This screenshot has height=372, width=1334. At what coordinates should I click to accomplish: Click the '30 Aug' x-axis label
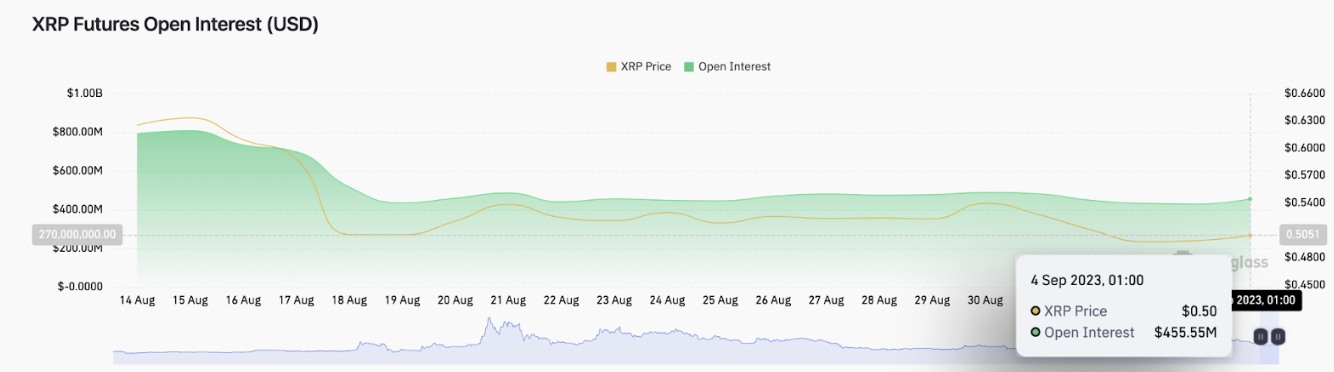(985, 300)
